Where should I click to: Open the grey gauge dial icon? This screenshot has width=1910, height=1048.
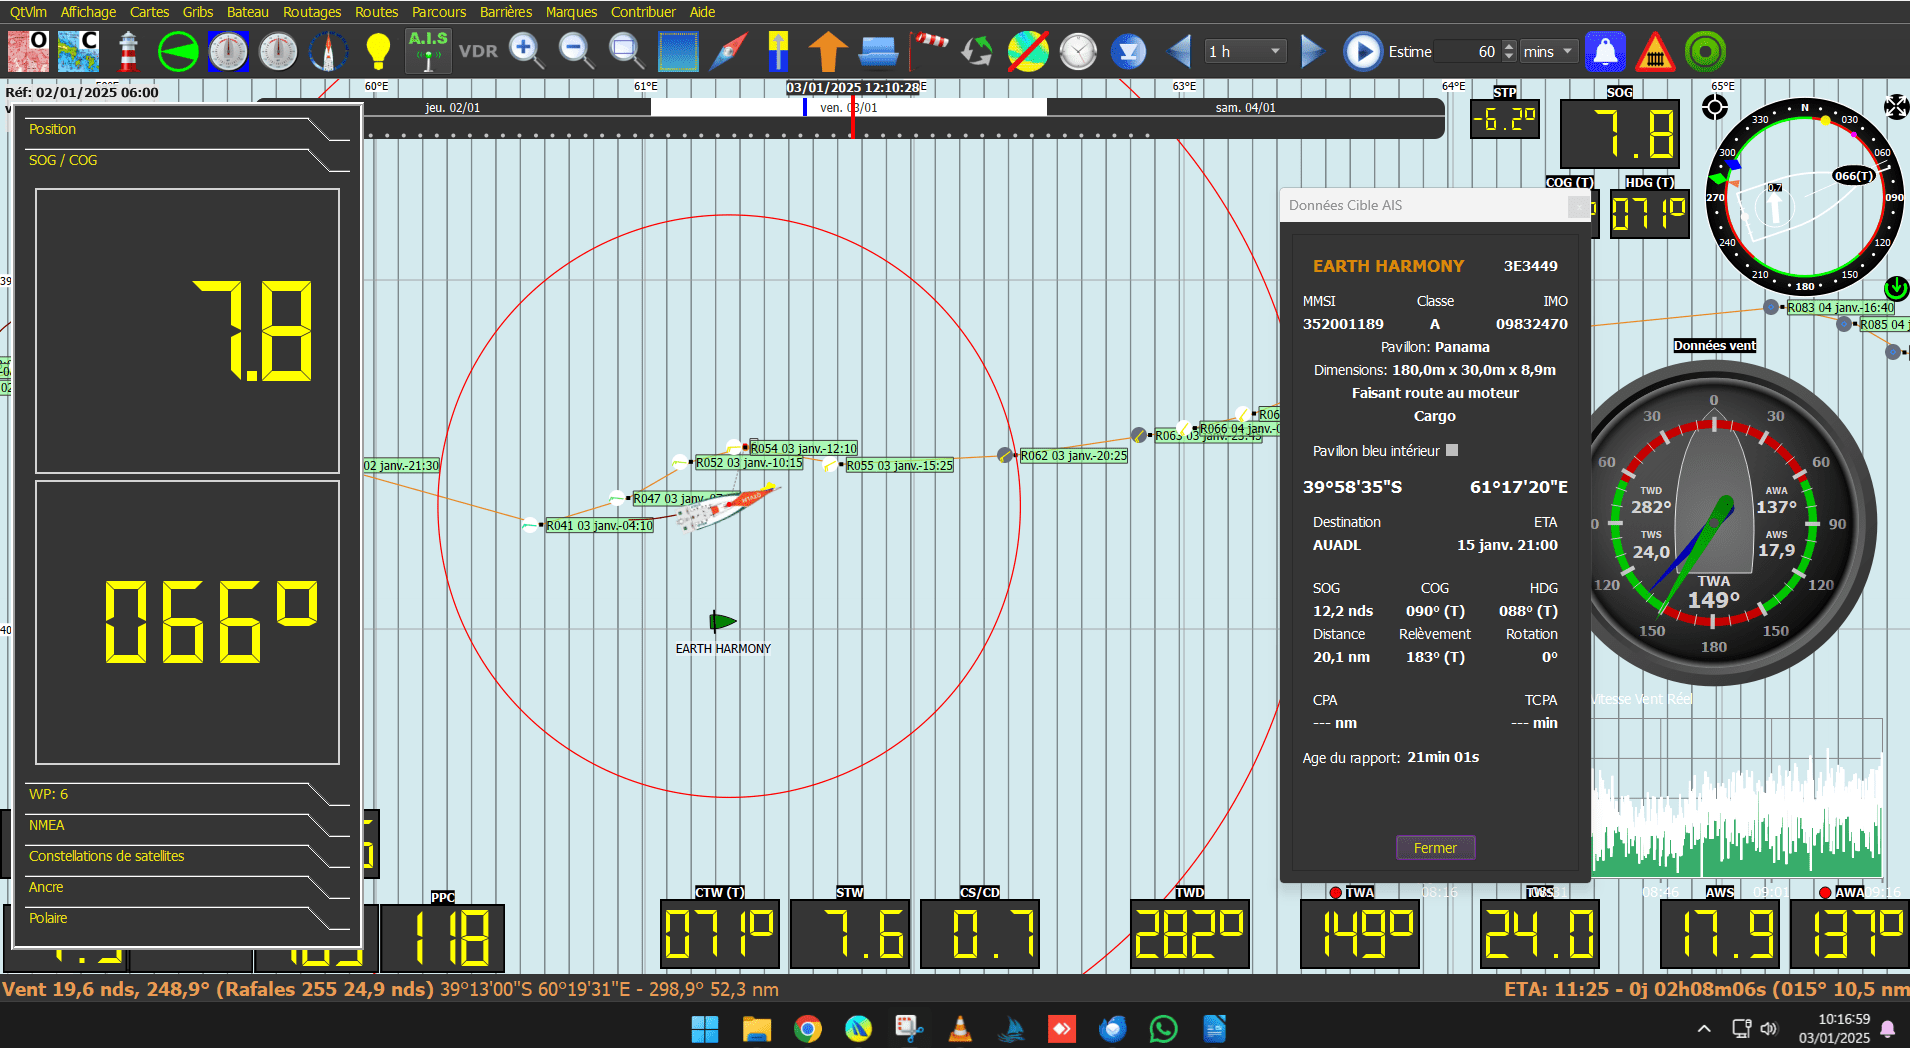click(x=278, y=51)
